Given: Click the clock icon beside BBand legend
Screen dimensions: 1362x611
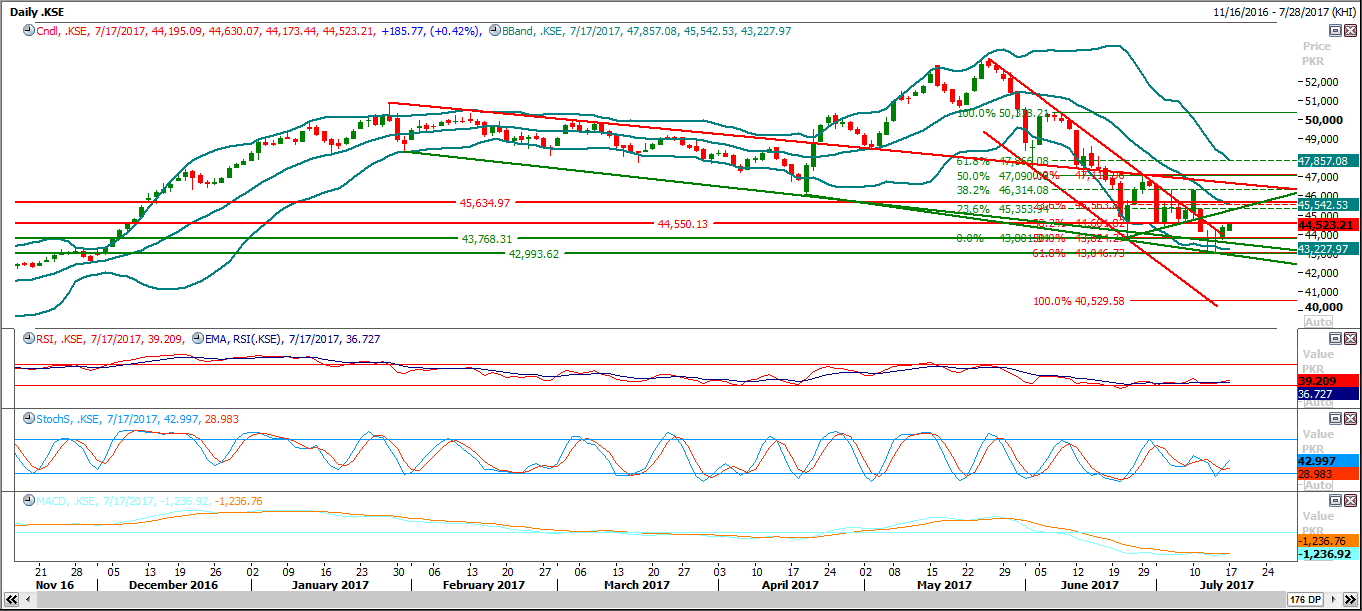Looking at the screenshot, I should 494,31.
